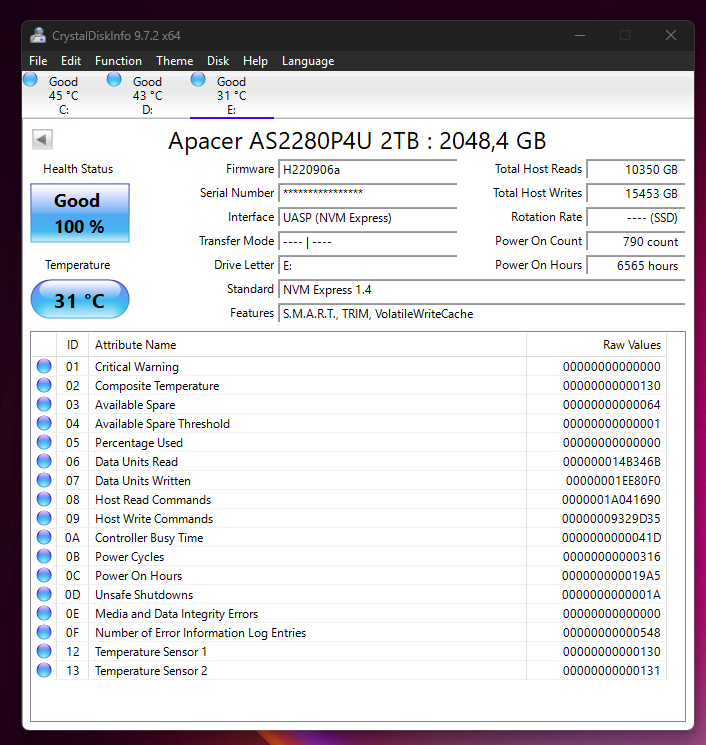Click the E: drive blue status orb

point(198,79)
